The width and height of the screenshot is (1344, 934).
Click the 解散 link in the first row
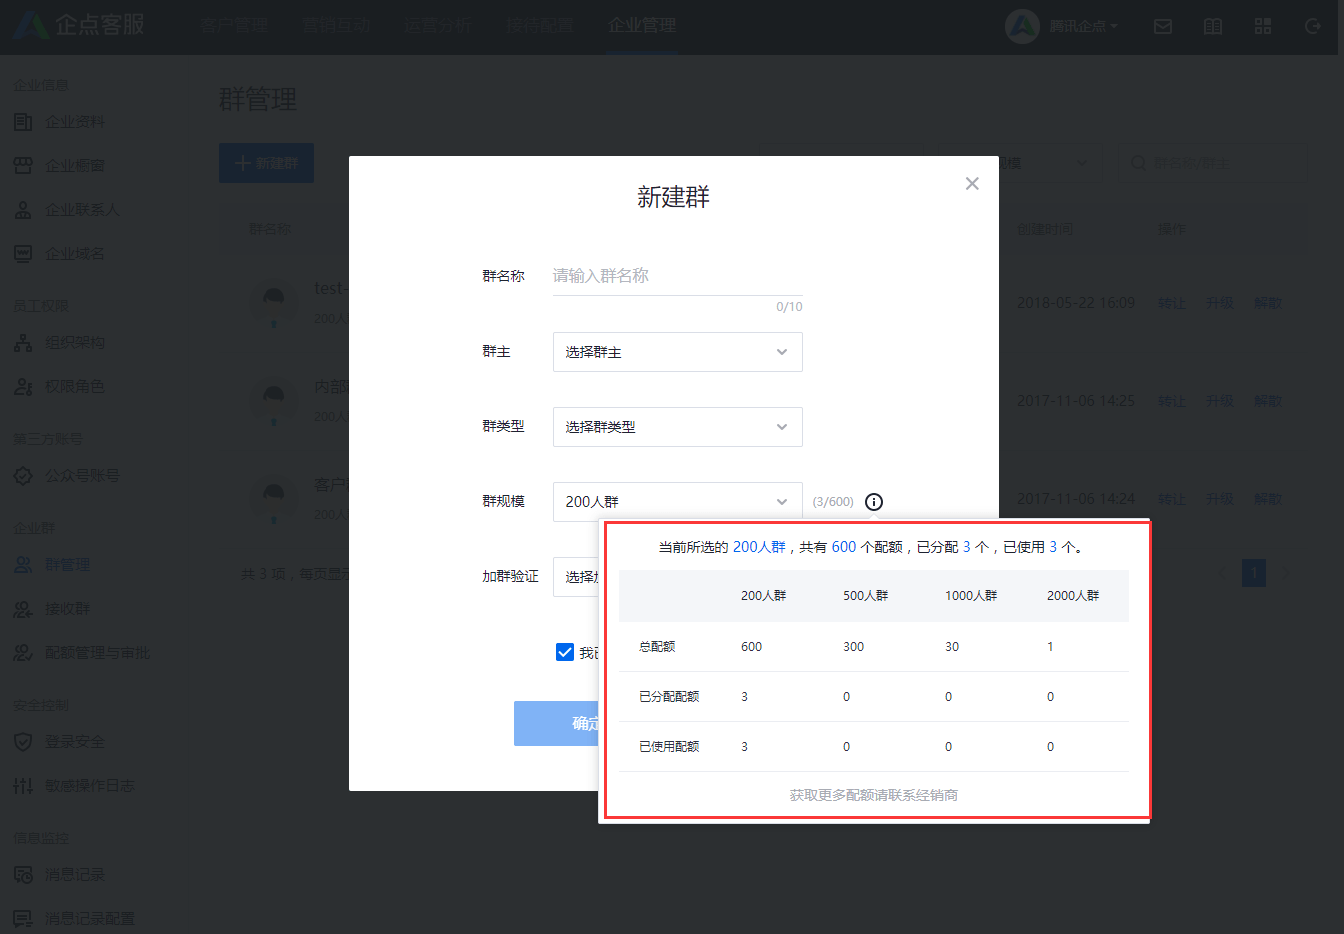pos(1266,302)
